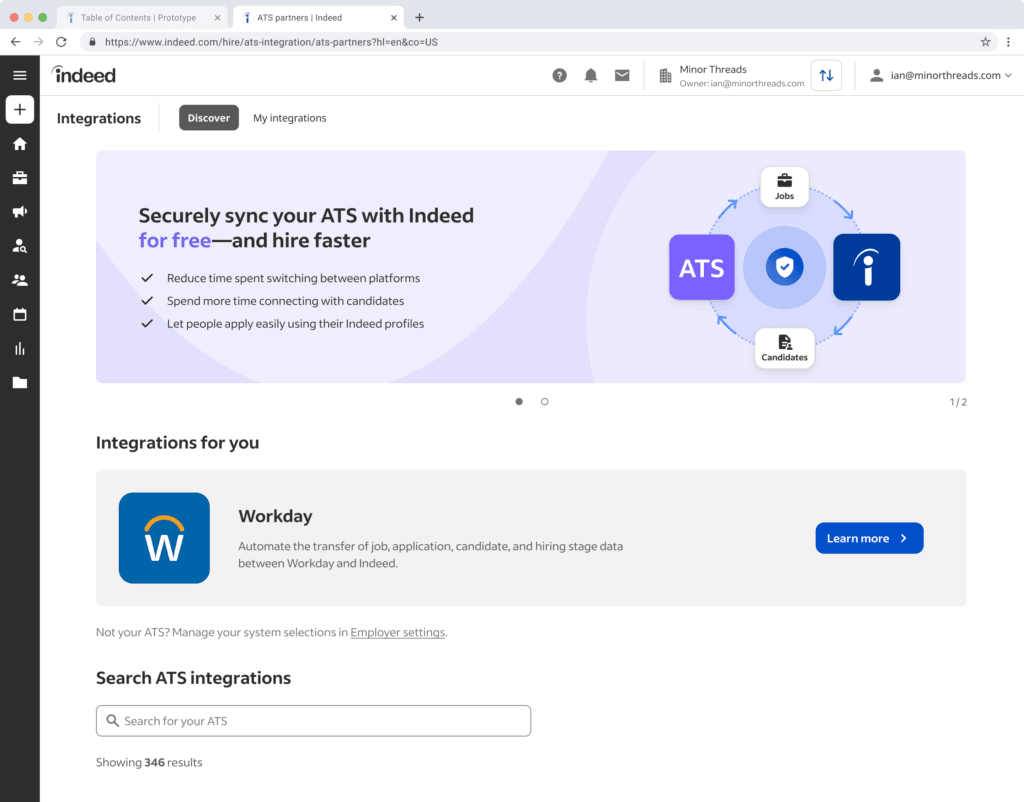Click the 'Showing 346 results' text
The image size is (1024, 802).
pos(149,762)
